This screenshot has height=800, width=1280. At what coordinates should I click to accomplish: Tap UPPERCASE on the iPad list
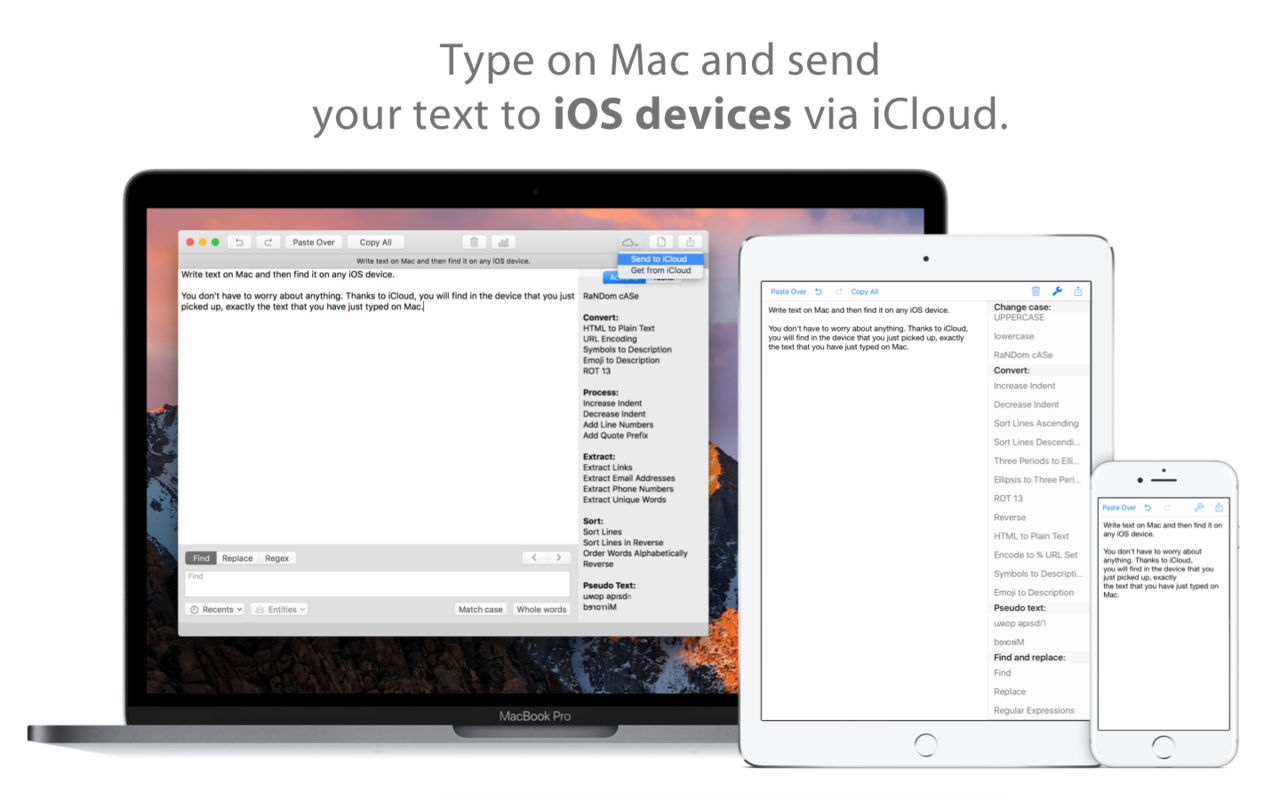[1019, 317]
